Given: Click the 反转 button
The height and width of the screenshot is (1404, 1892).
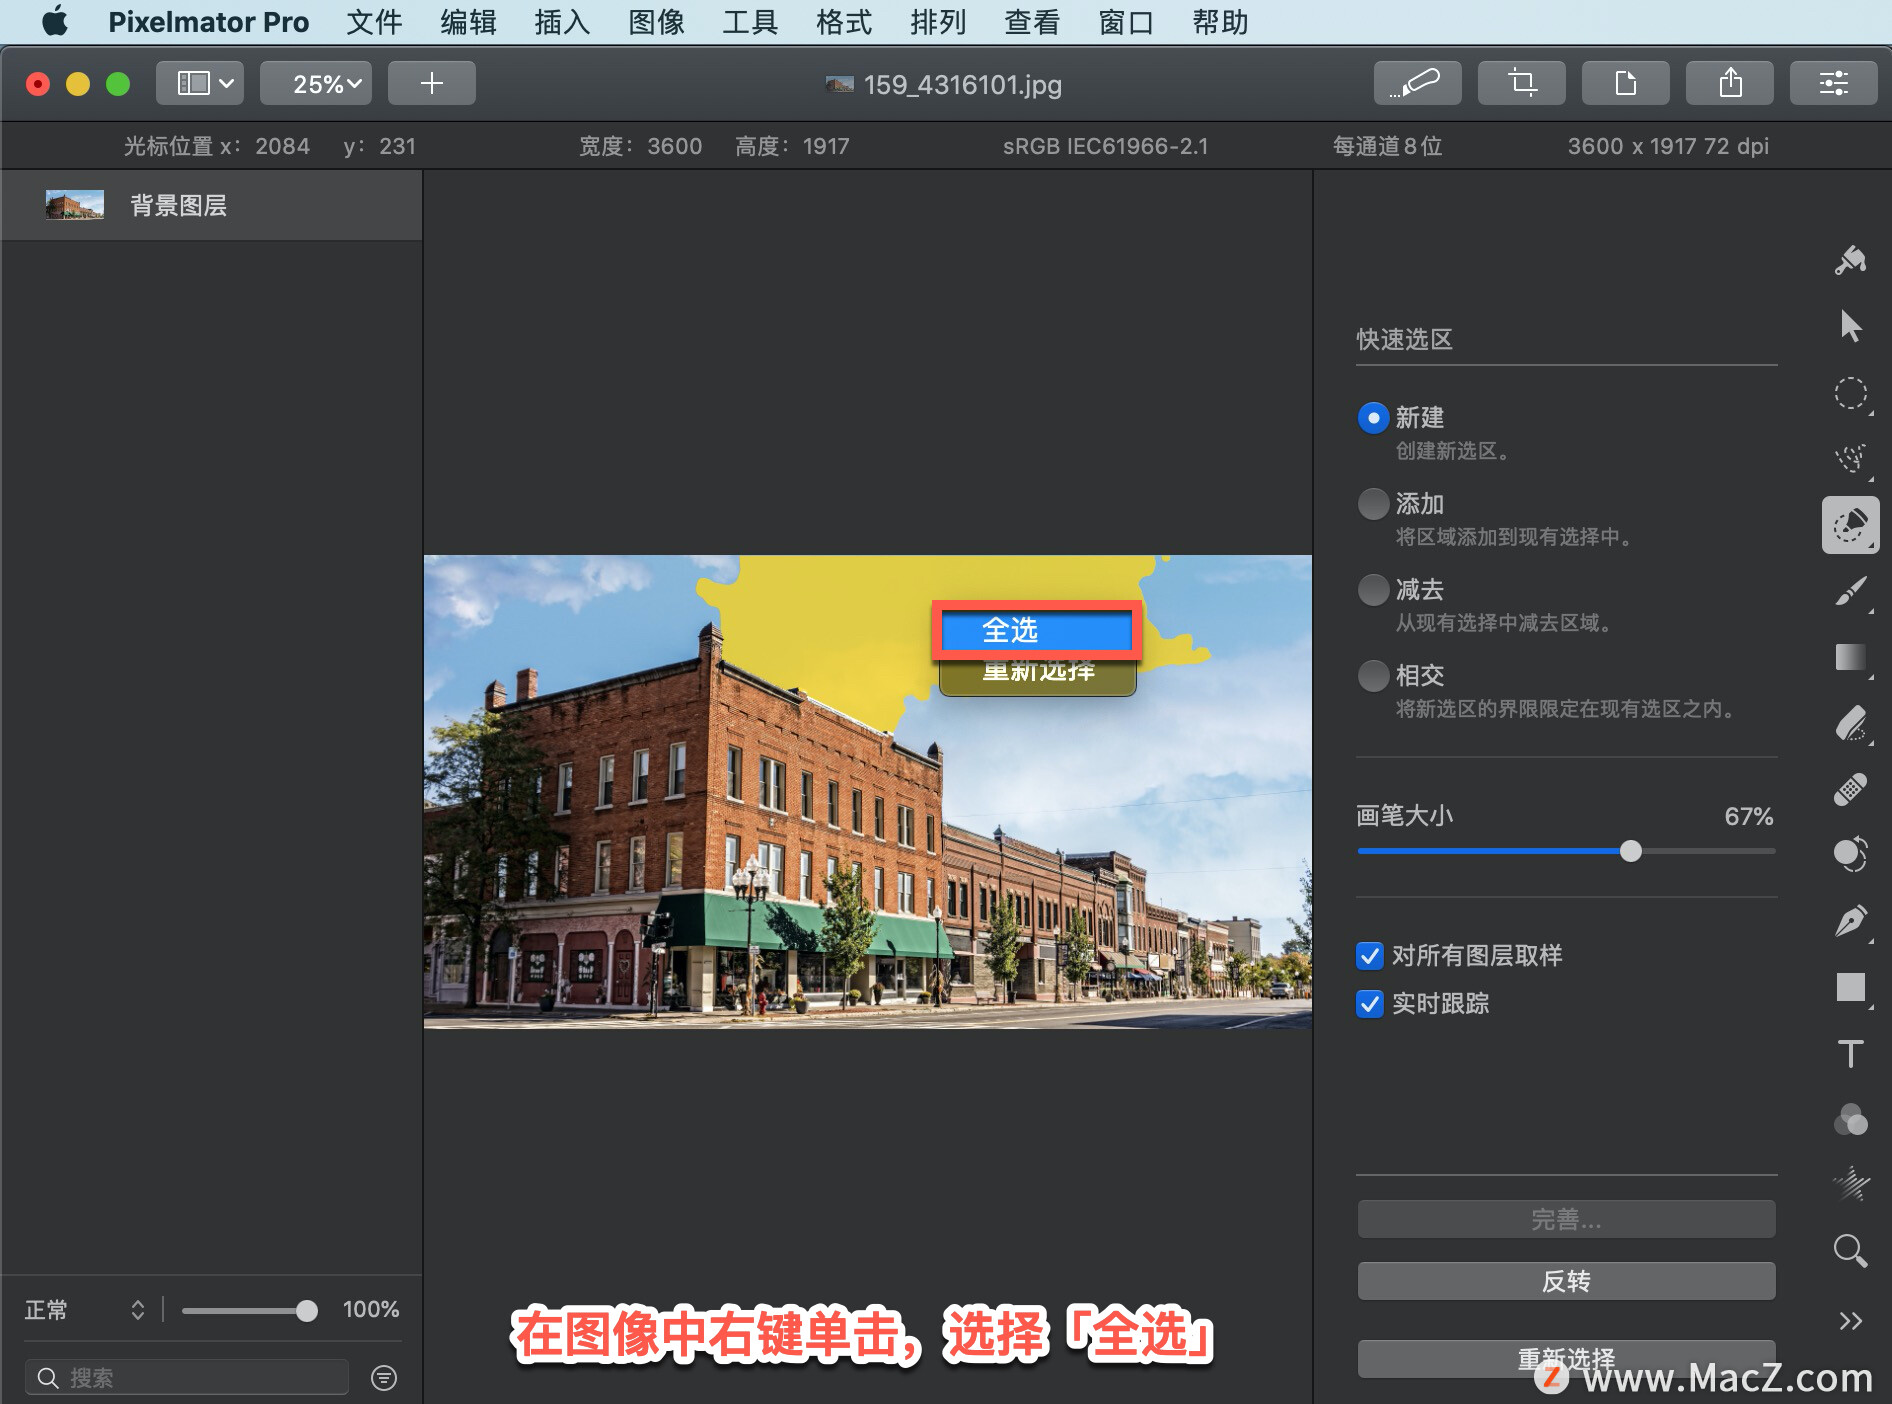Looking at the screenshot, I should (x=1564, y=1281).
